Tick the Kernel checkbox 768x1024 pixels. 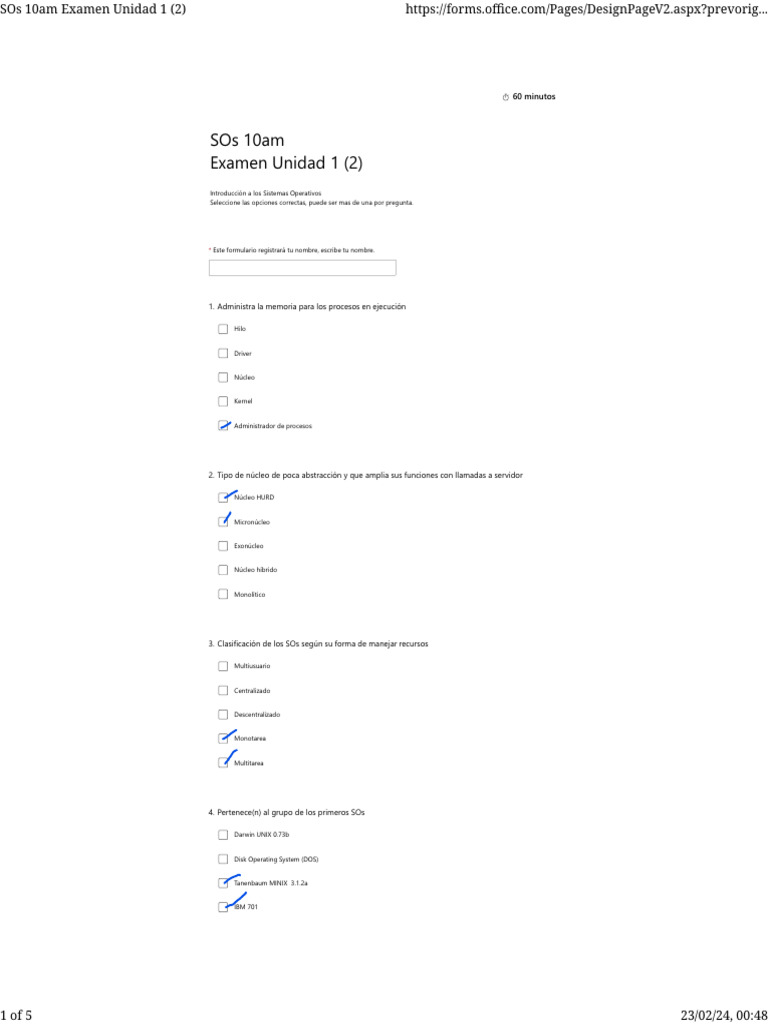pyautogui.click(x=223, y=401)
